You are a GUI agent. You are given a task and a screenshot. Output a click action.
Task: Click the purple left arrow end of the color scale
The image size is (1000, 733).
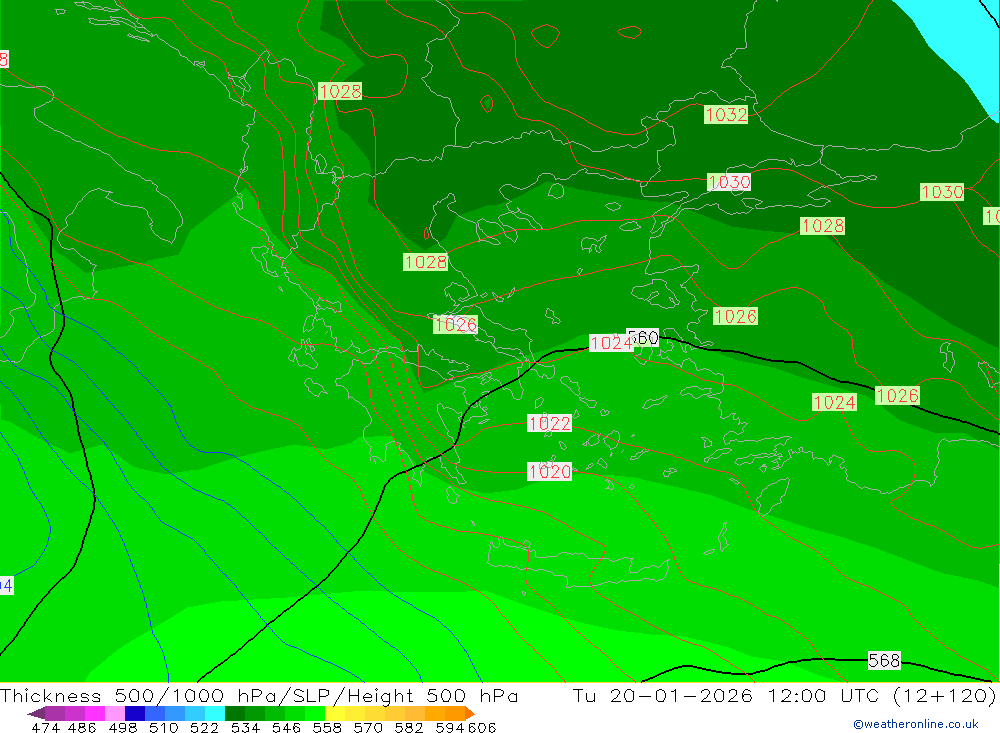tap(36, 713)
